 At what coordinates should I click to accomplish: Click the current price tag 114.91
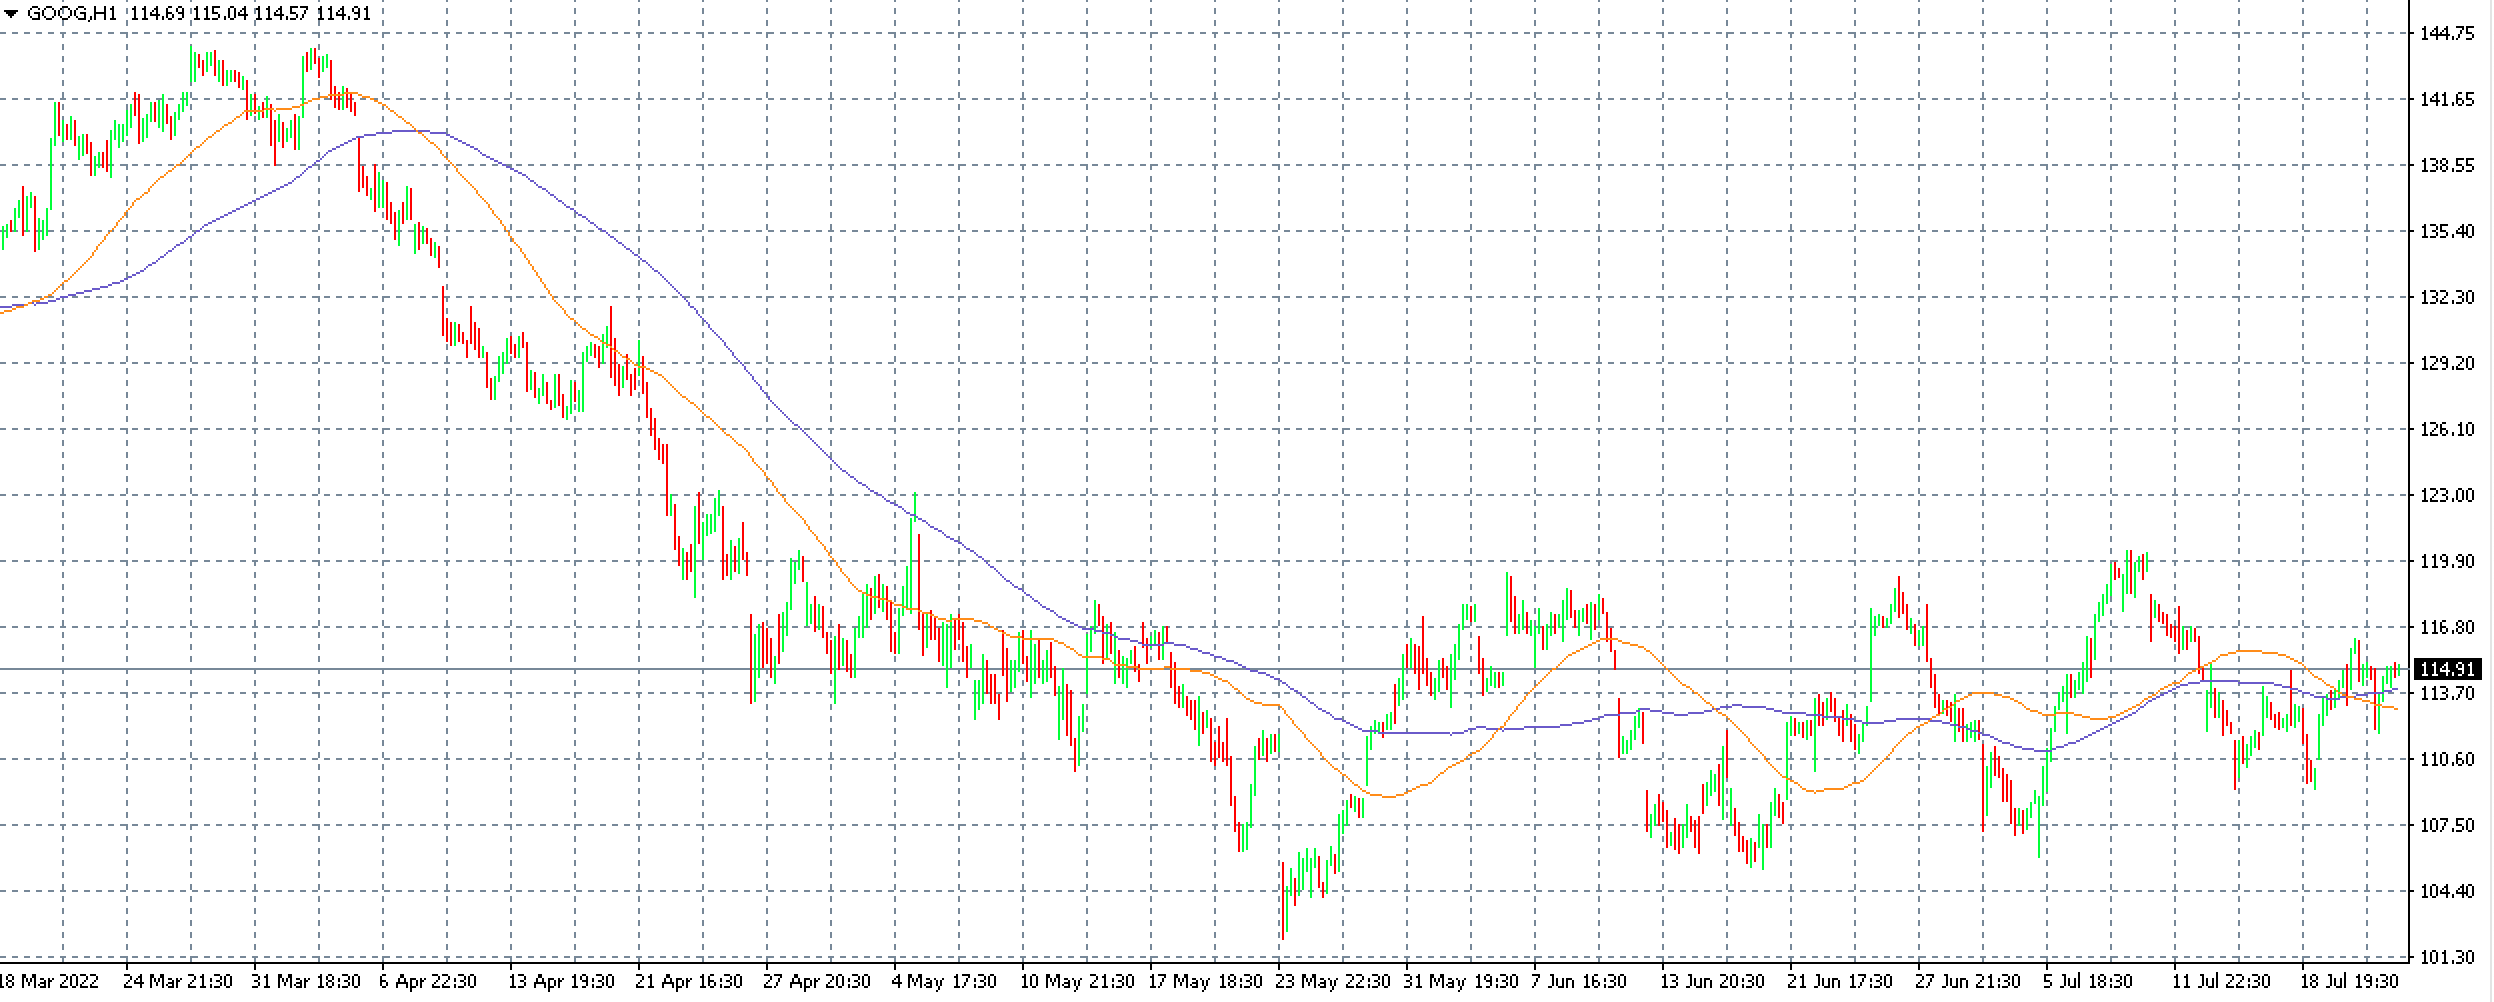[x=2446, y=669]
